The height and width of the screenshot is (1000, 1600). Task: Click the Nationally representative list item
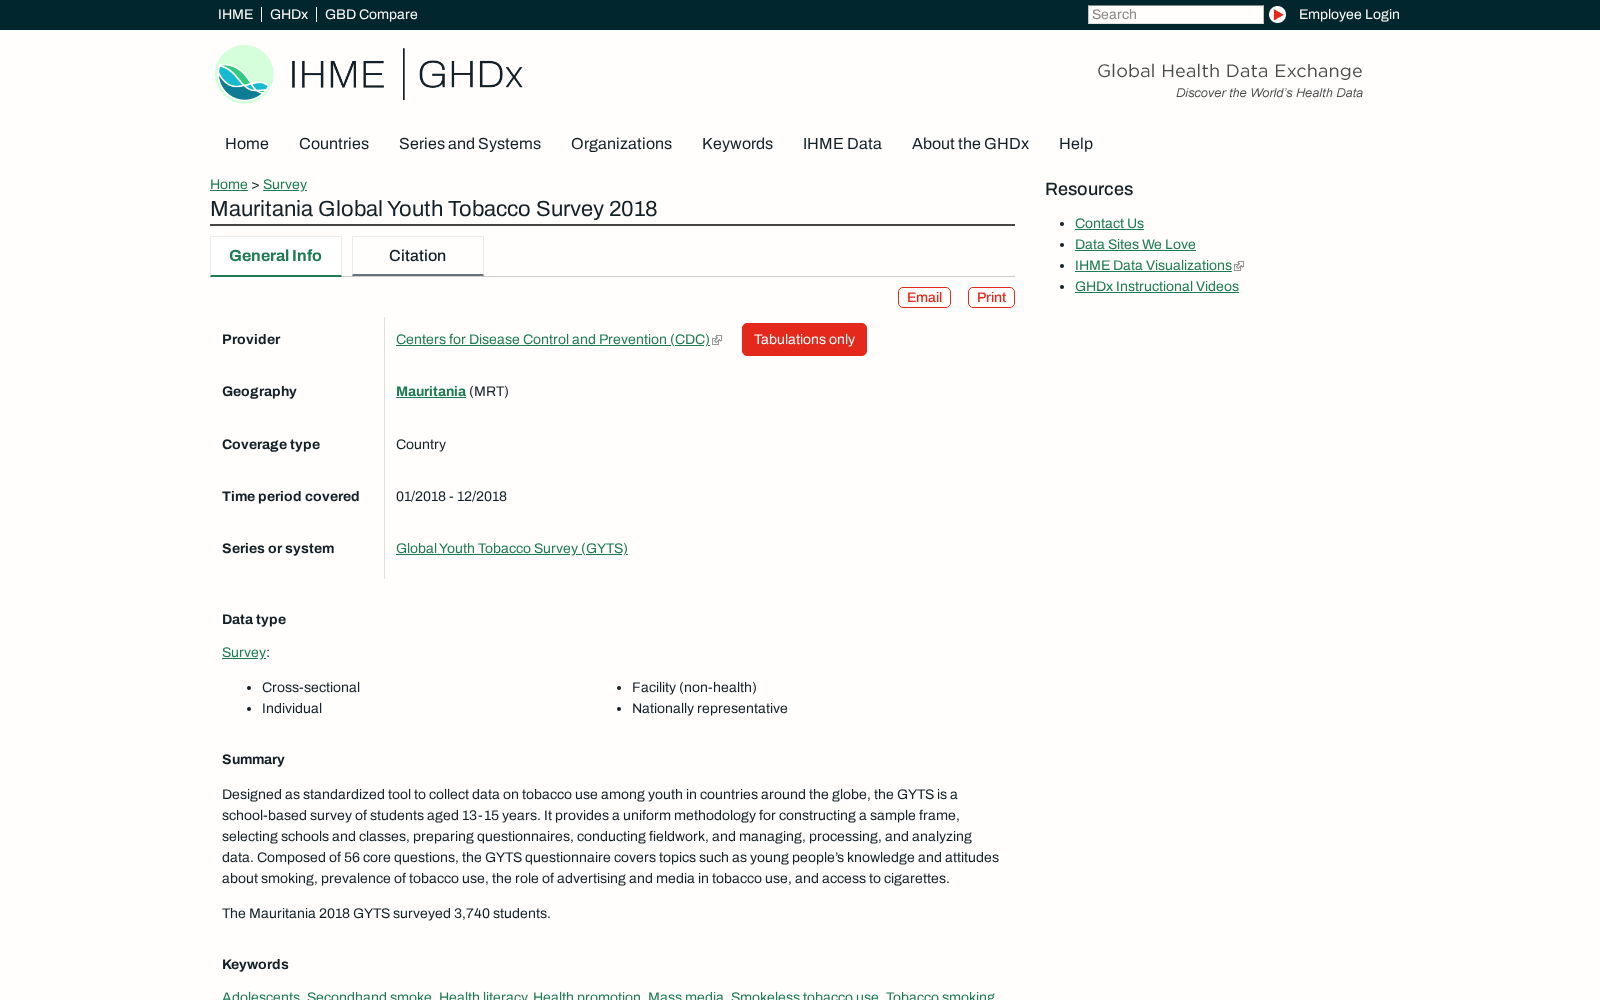710,709
